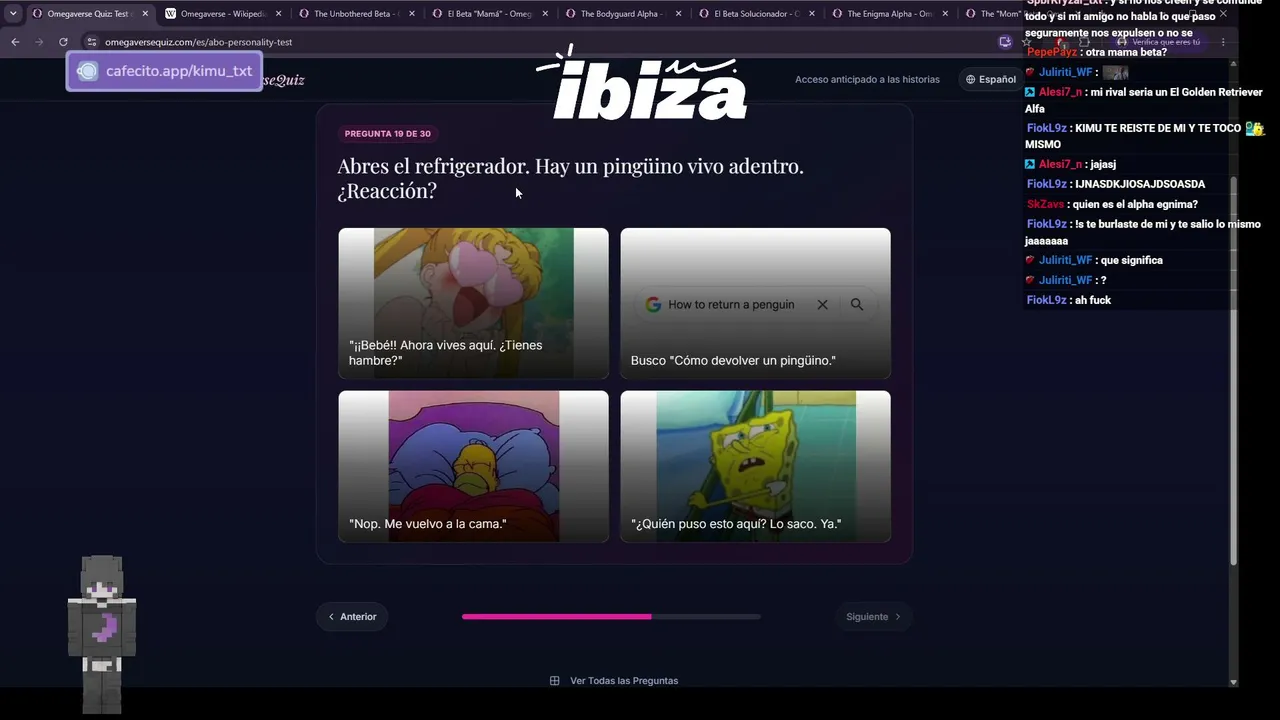This screenshot has width=1280, height=720.
Task: Open the browser three-dot menu
Action: pos(1223,42)
